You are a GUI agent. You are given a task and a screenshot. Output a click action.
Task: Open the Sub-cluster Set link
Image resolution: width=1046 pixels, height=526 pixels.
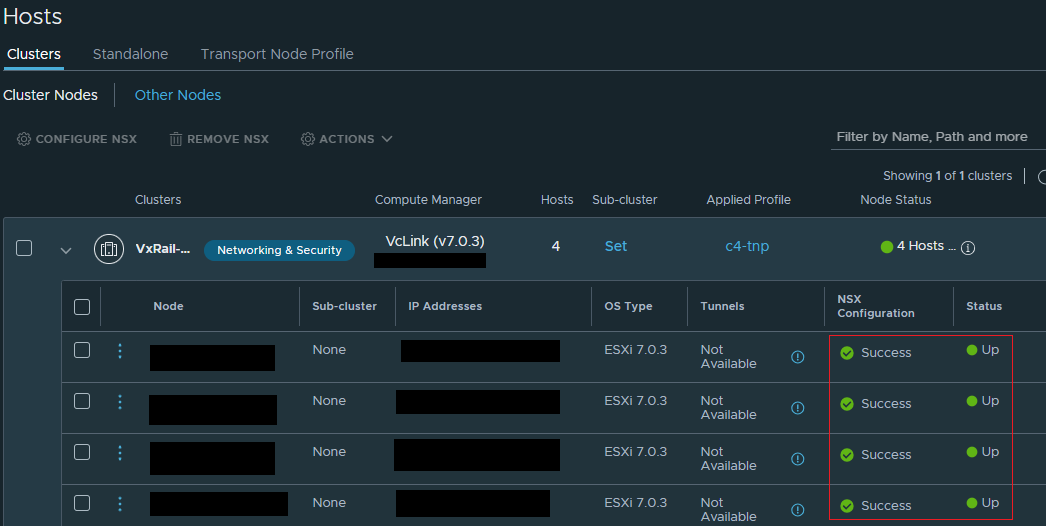(616, 246)
